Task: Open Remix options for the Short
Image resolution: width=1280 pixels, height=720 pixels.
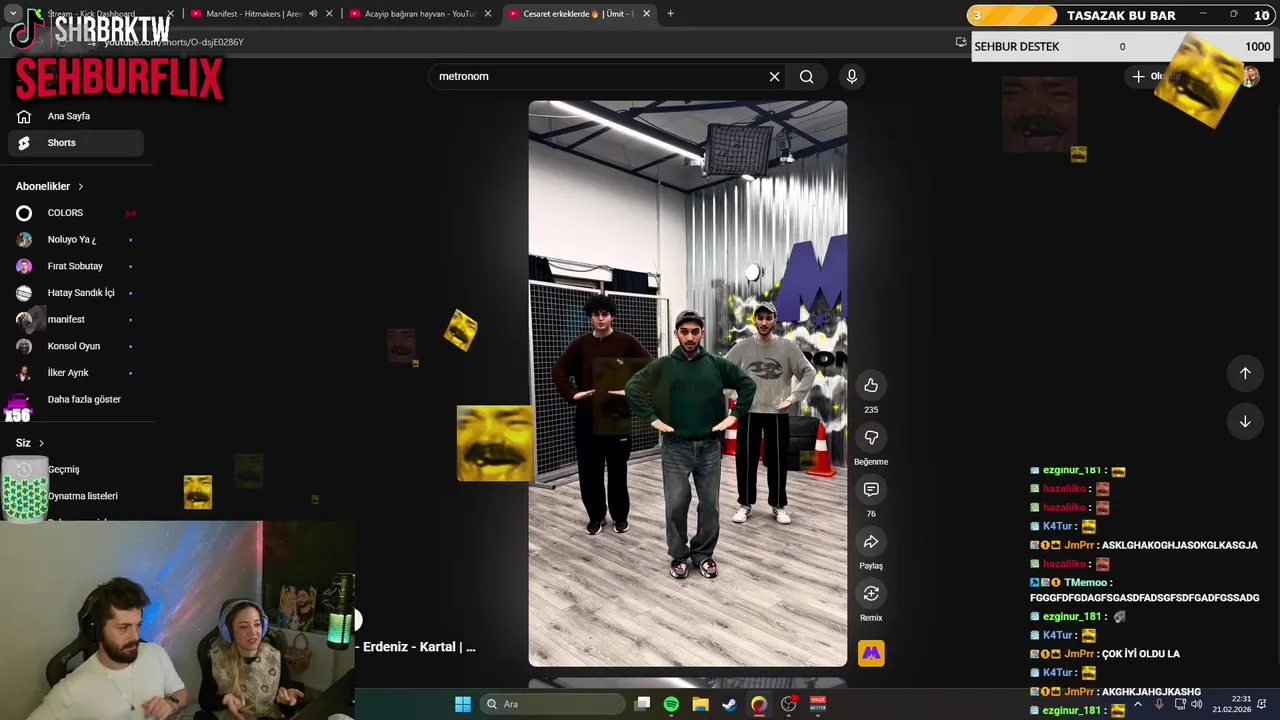Action: click(x=871, y=593)
